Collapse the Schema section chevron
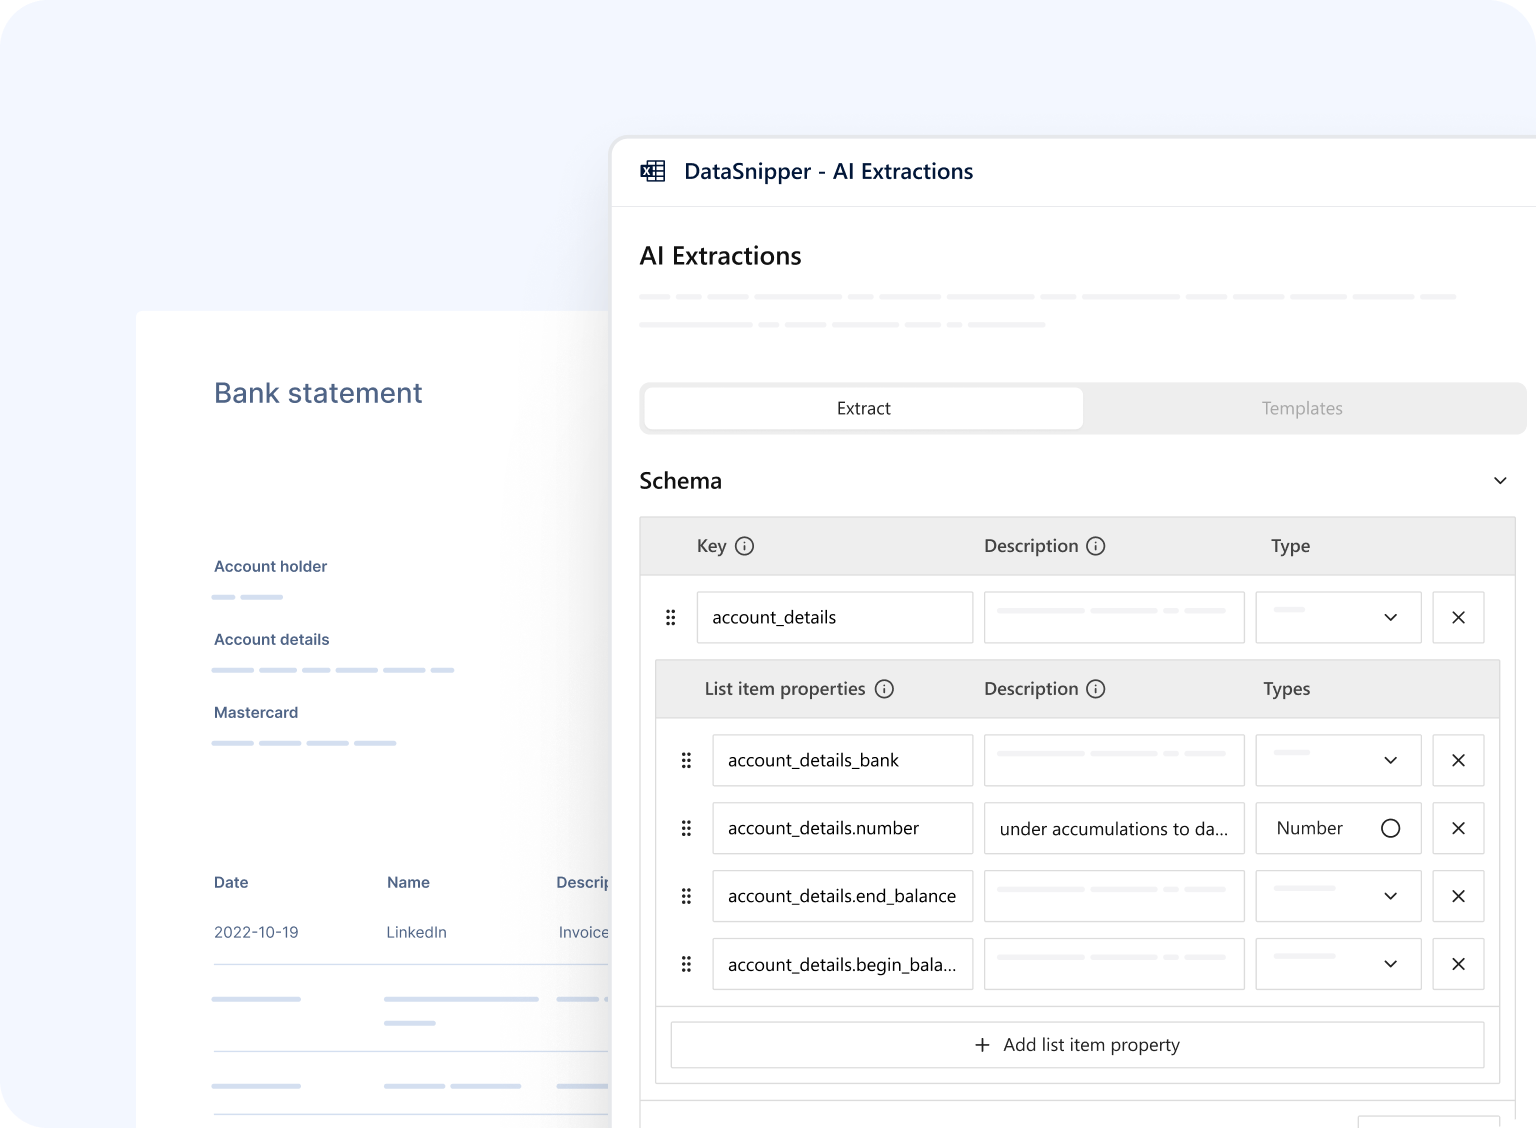This screenshot has width=1536, height=1128. [1500, 481]
